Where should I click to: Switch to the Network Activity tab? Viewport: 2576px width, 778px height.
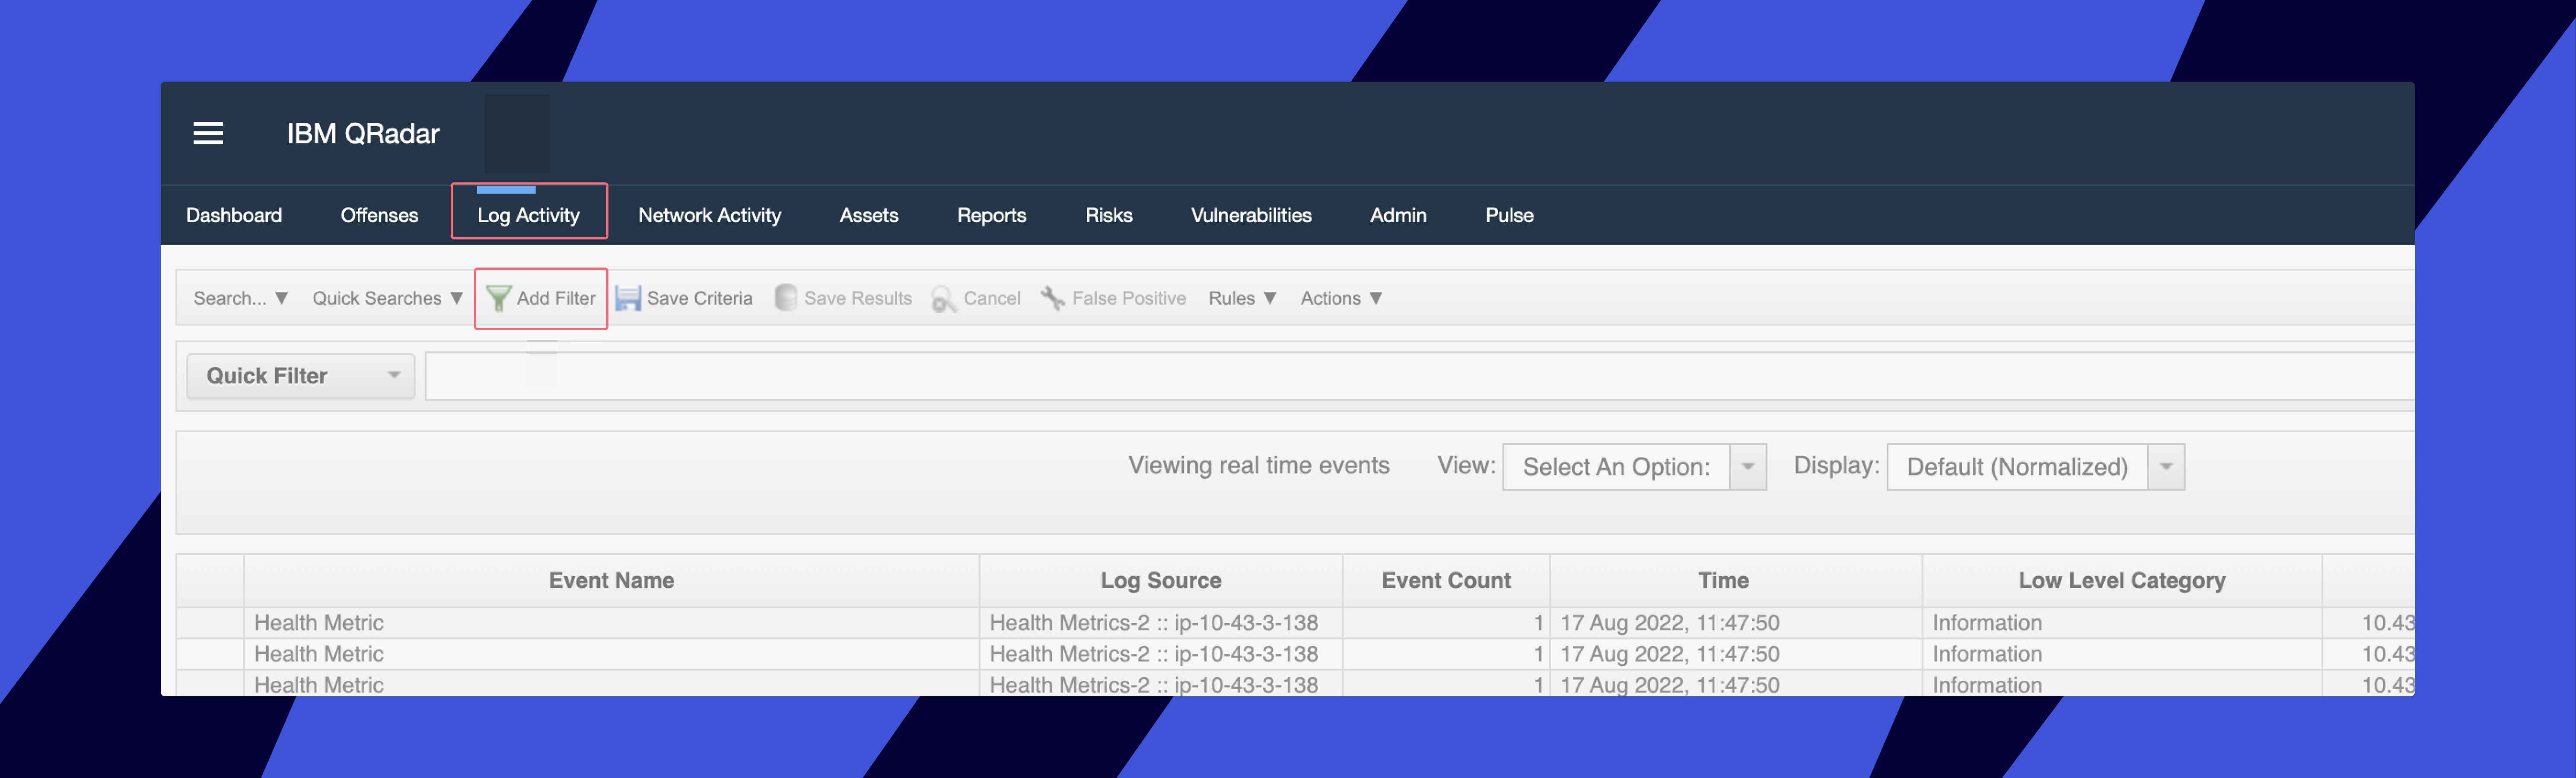(x=709, y=215)
